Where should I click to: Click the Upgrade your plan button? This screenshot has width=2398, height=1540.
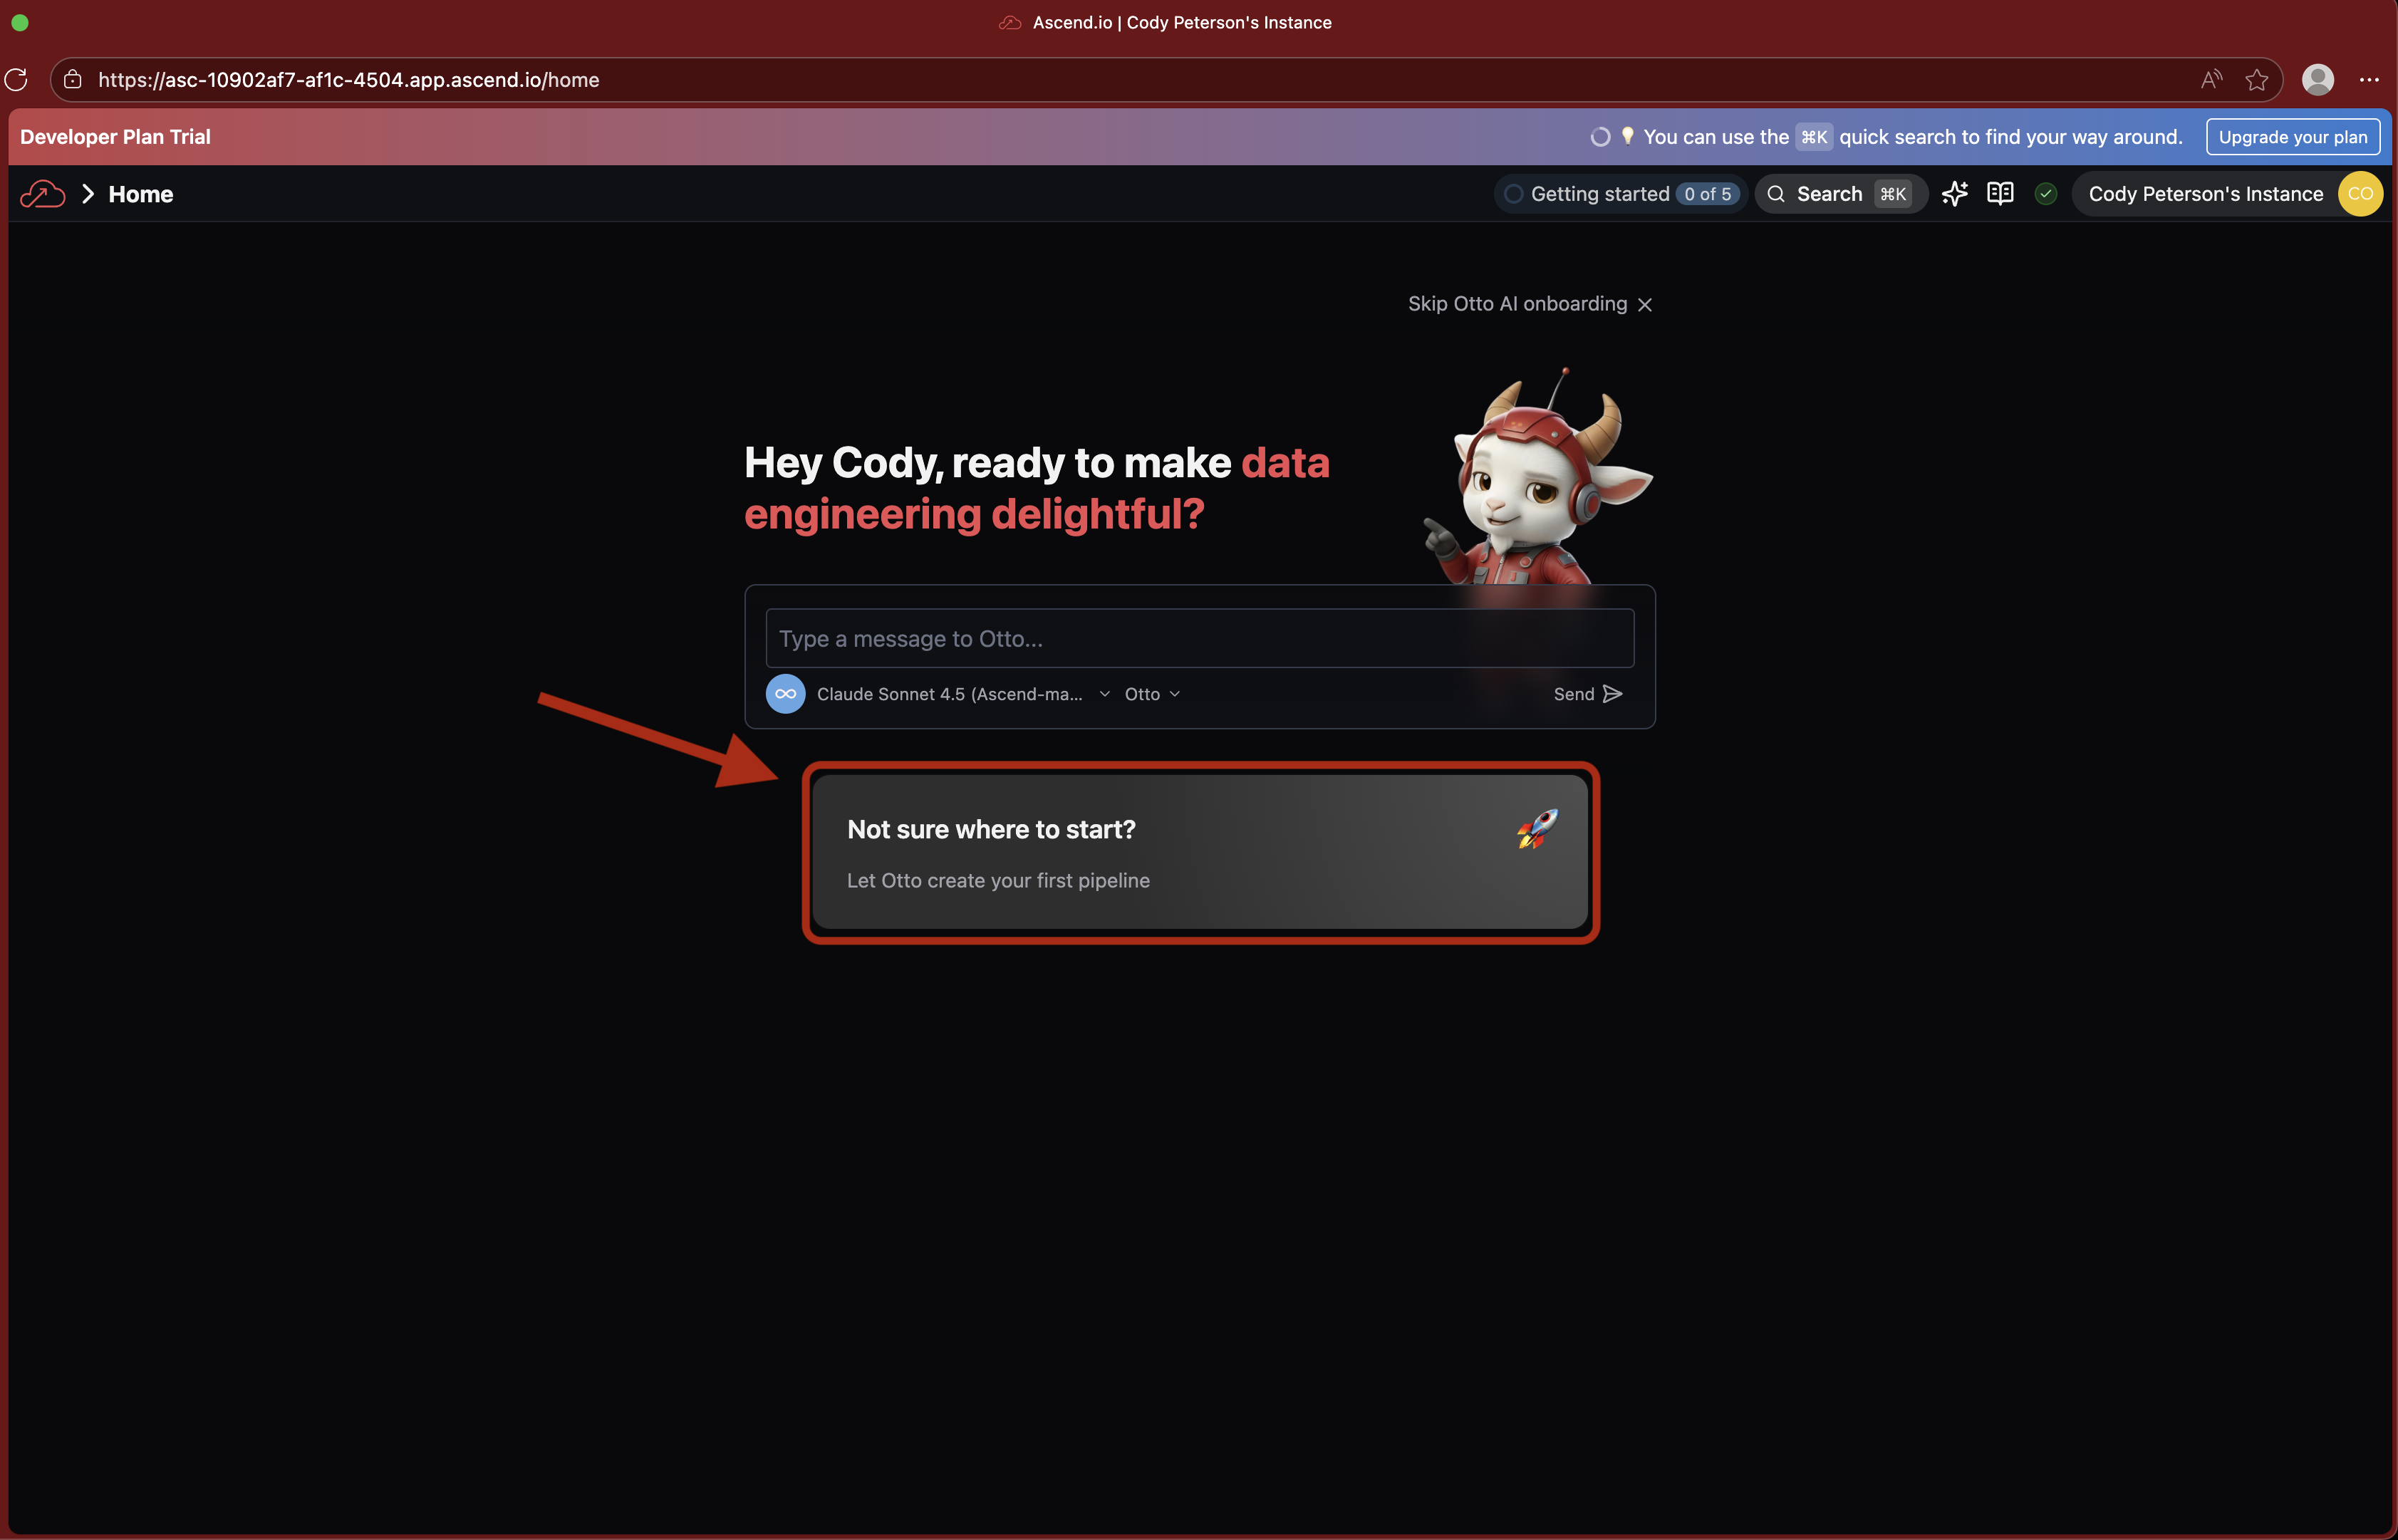(x=2292, y=137)
